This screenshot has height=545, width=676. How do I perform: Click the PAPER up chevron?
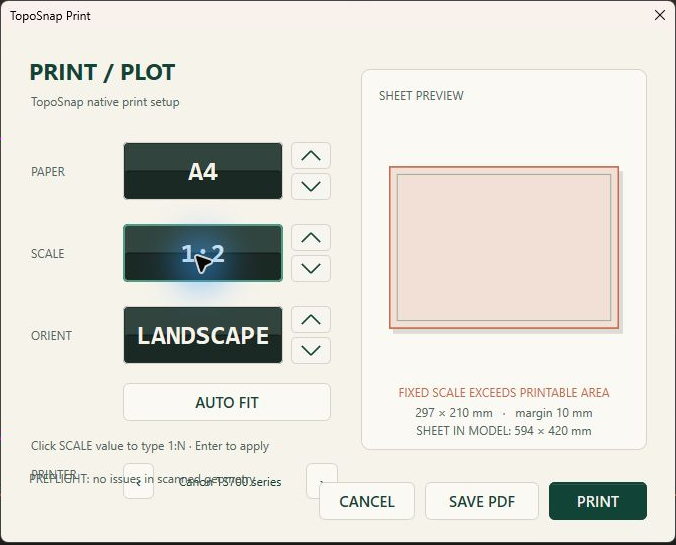pos(311,156)
